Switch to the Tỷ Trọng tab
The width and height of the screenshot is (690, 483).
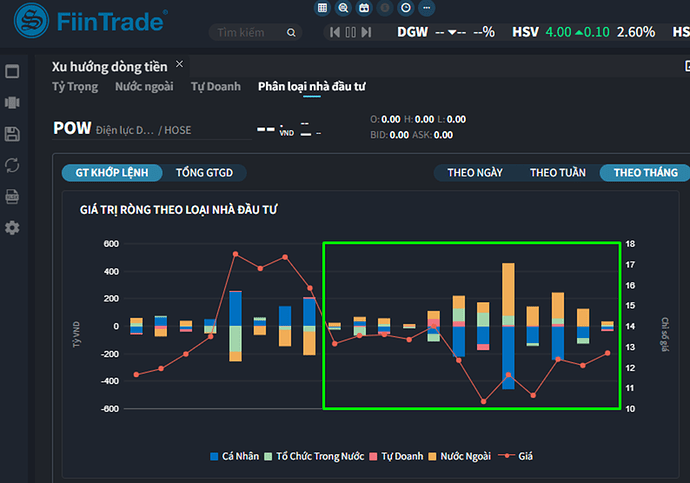[75, 87]
